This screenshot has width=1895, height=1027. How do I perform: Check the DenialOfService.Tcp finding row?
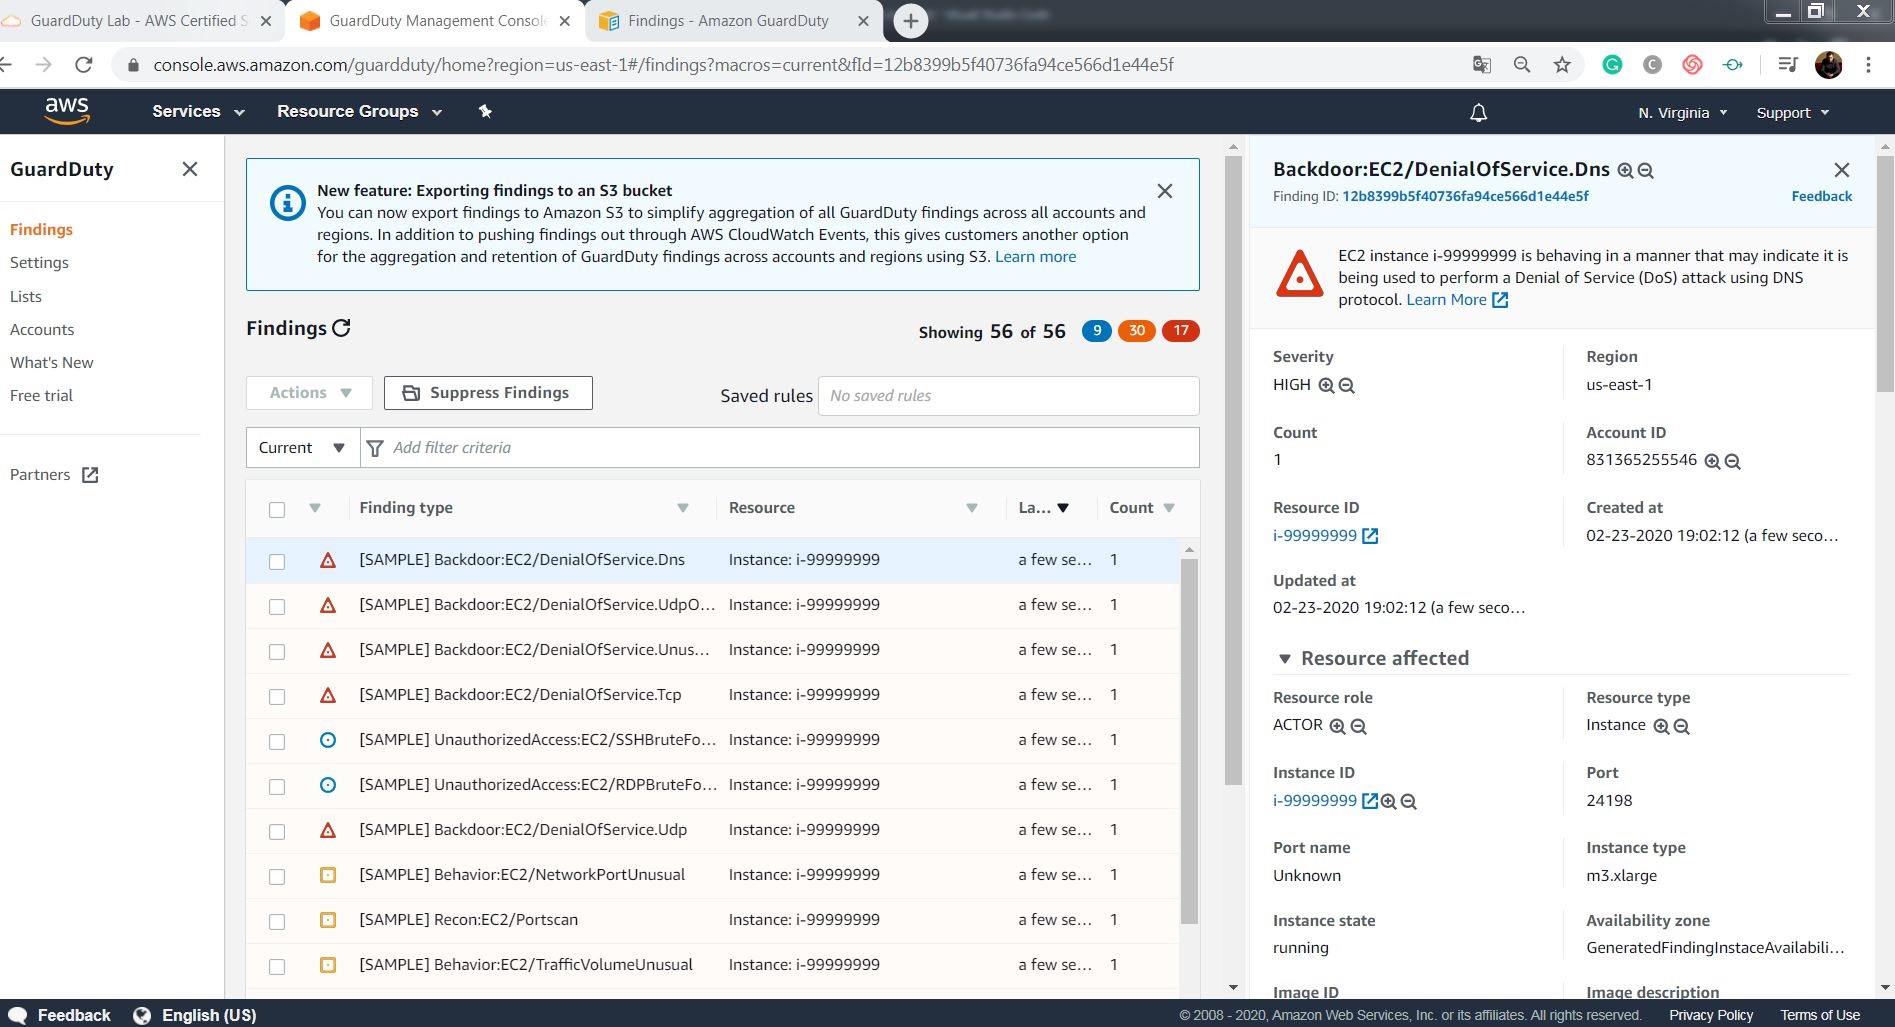(x=277, y=697)
